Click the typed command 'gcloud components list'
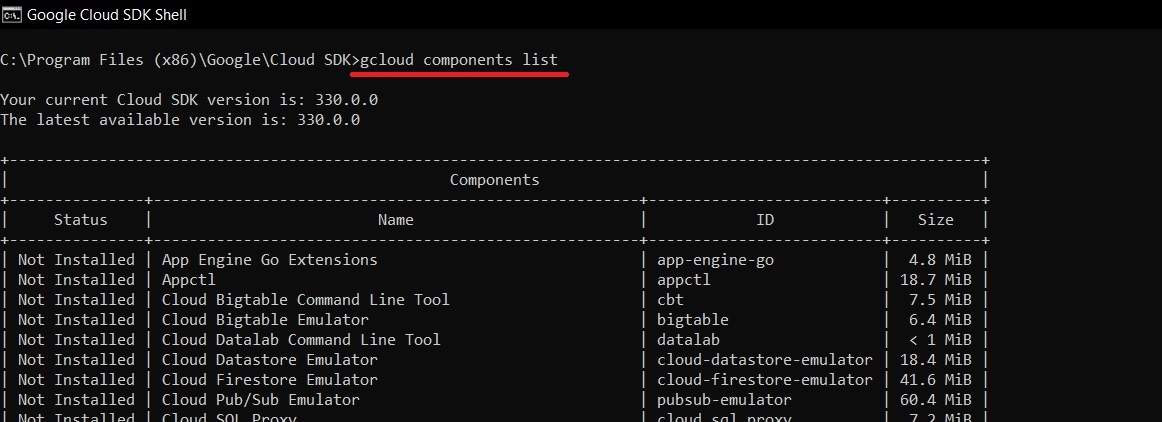 coord(459,60)
